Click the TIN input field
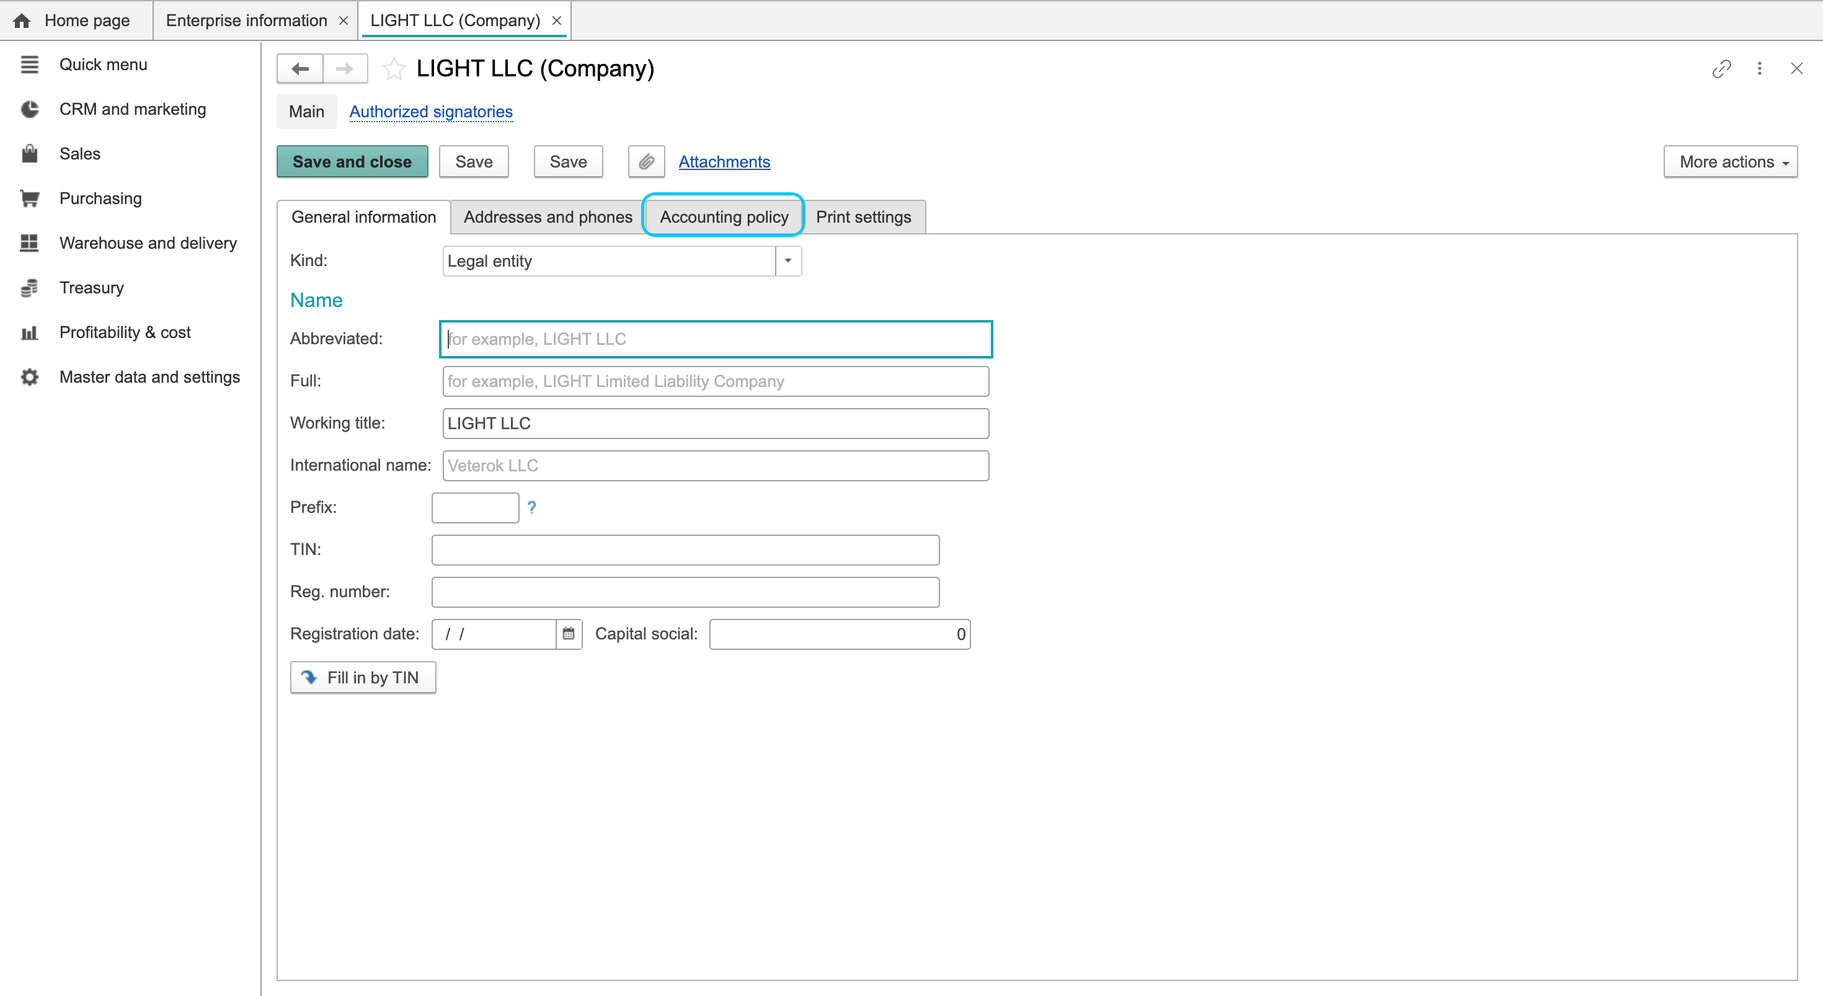 point(685,550)
